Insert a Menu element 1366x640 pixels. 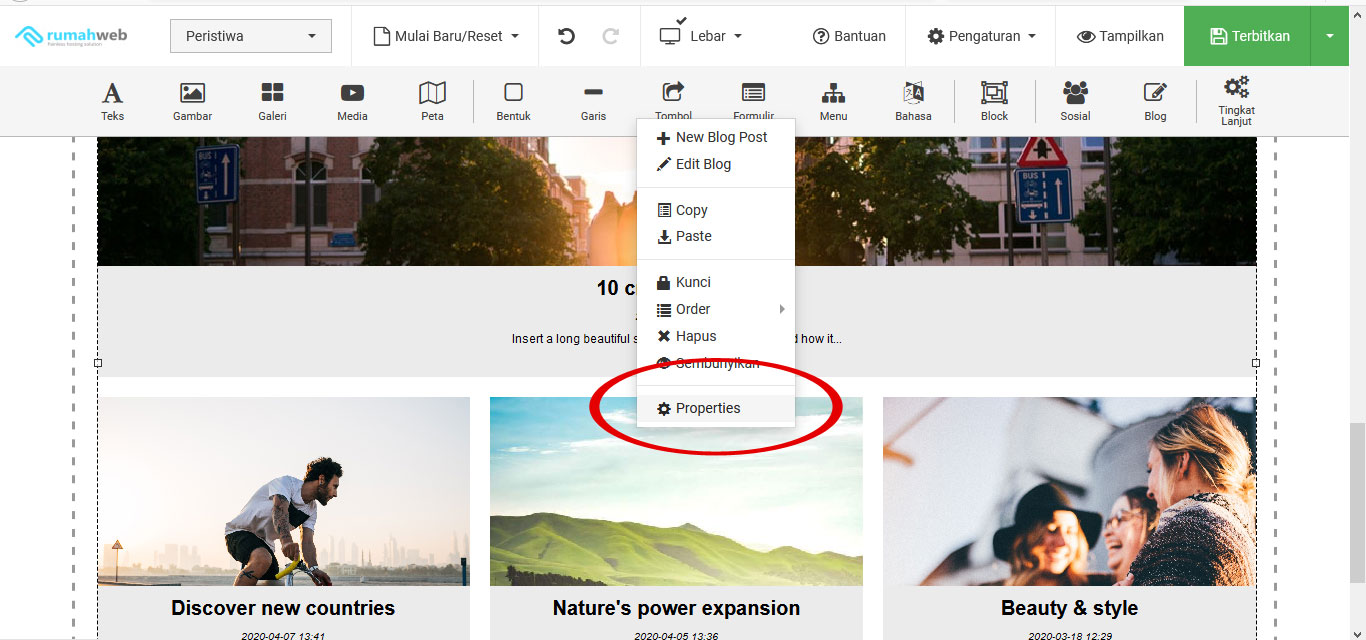tap(833, 102)
